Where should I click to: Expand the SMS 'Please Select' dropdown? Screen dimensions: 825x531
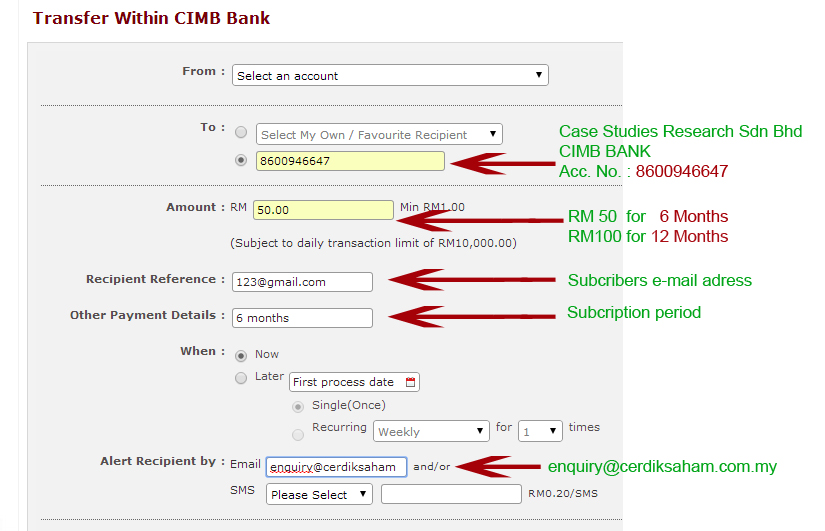(319, 494)
